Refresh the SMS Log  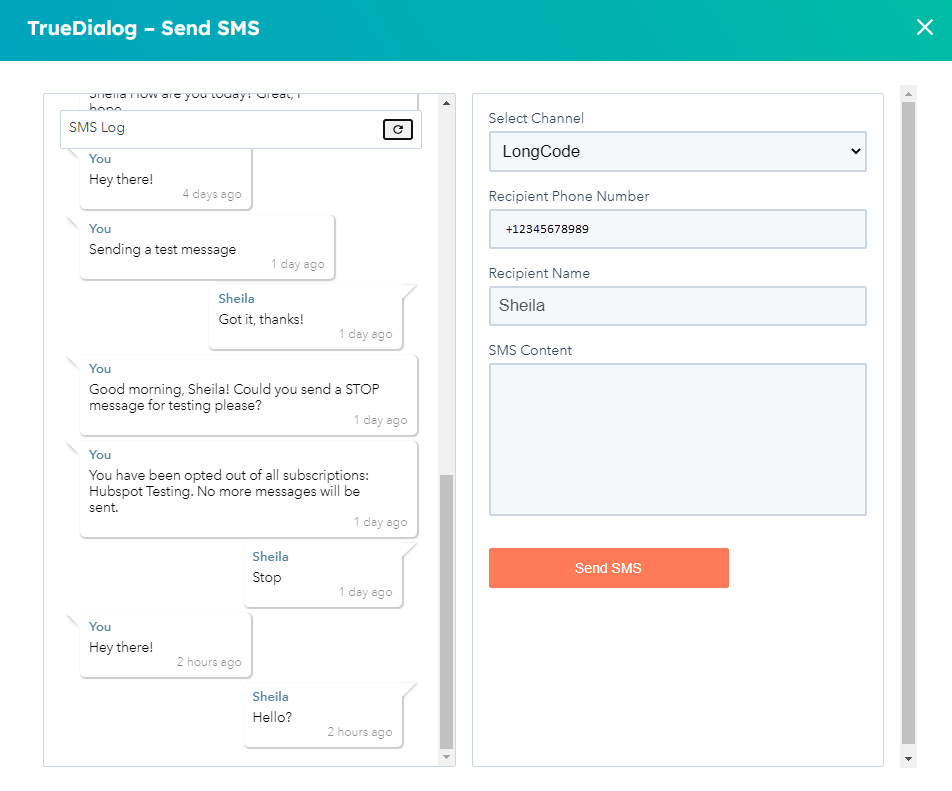tap(397, 129)
